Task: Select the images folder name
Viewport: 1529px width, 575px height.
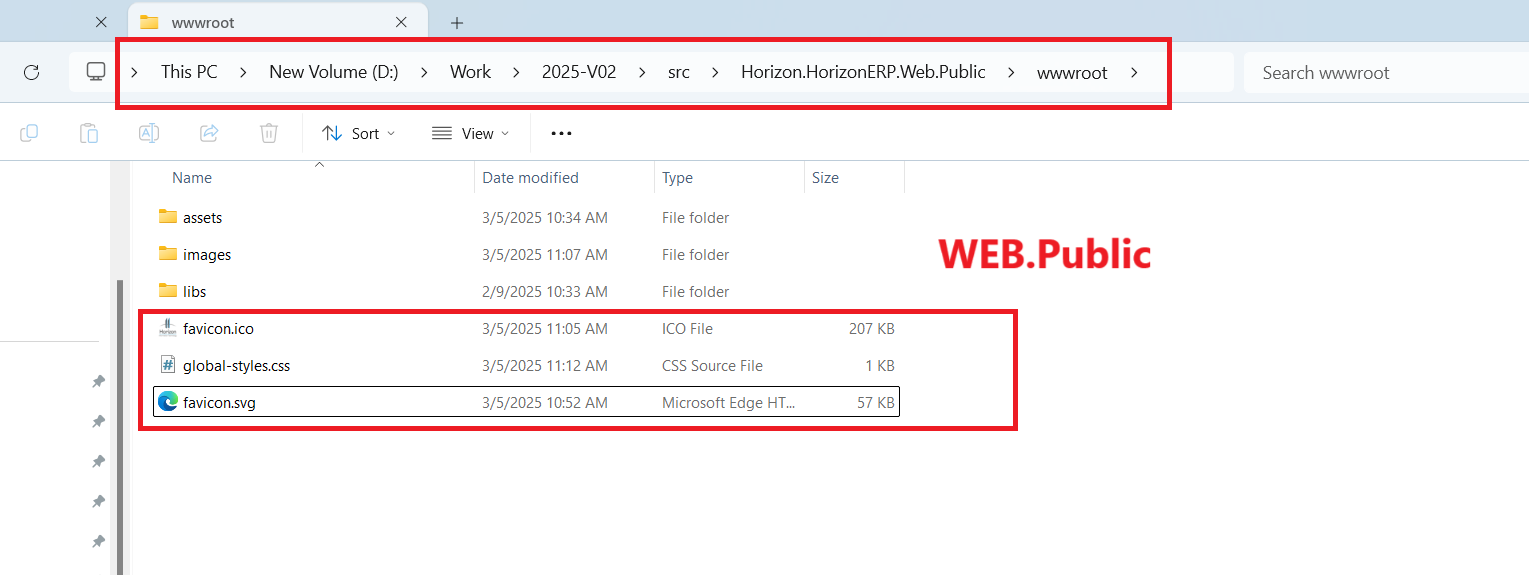Action: (x=207, y=254)
